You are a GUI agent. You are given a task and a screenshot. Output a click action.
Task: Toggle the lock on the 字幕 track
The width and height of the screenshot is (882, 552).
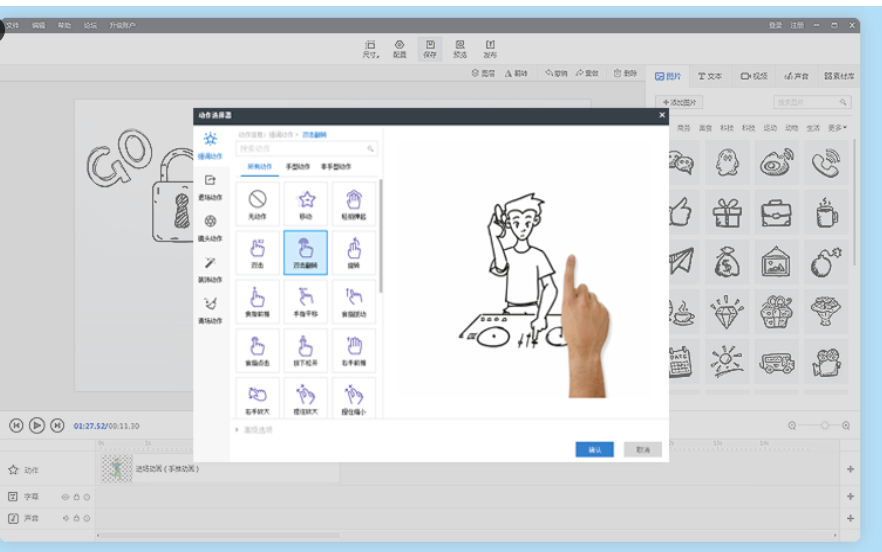point(76,496)
